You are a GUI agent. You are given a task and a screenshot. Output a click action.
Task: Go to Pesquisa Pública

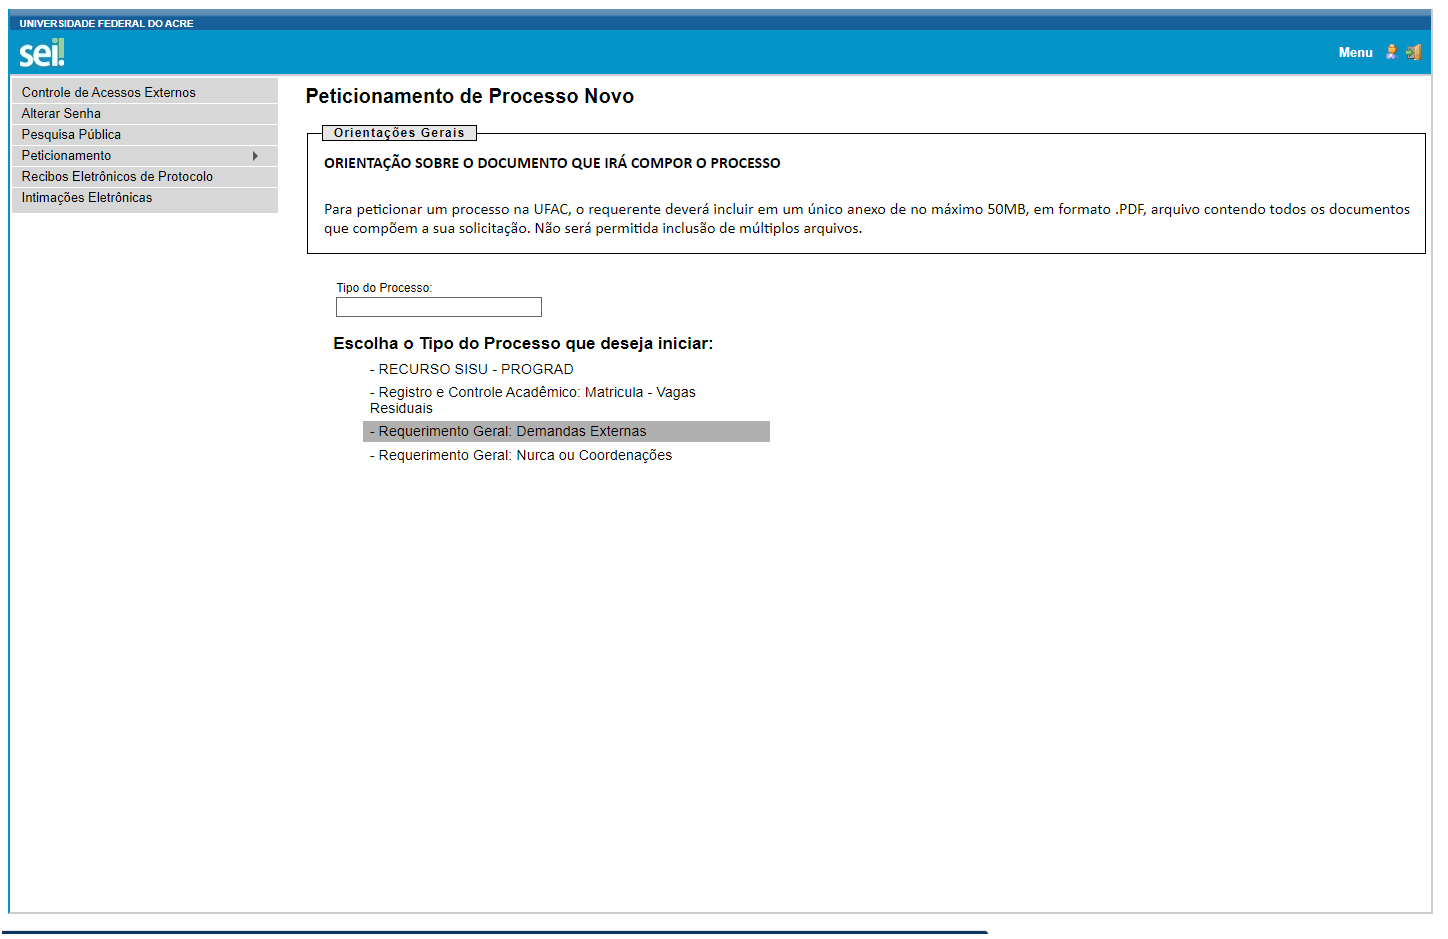[x=71, y=135]
